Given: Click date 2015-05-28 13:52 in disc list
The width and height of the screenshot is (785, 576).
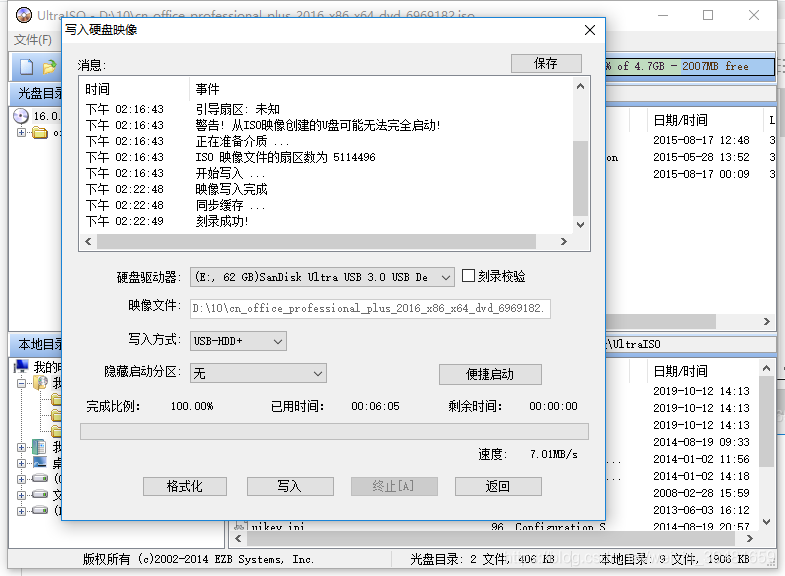Looking at the screenshot, I should click(x=701, y=158).
